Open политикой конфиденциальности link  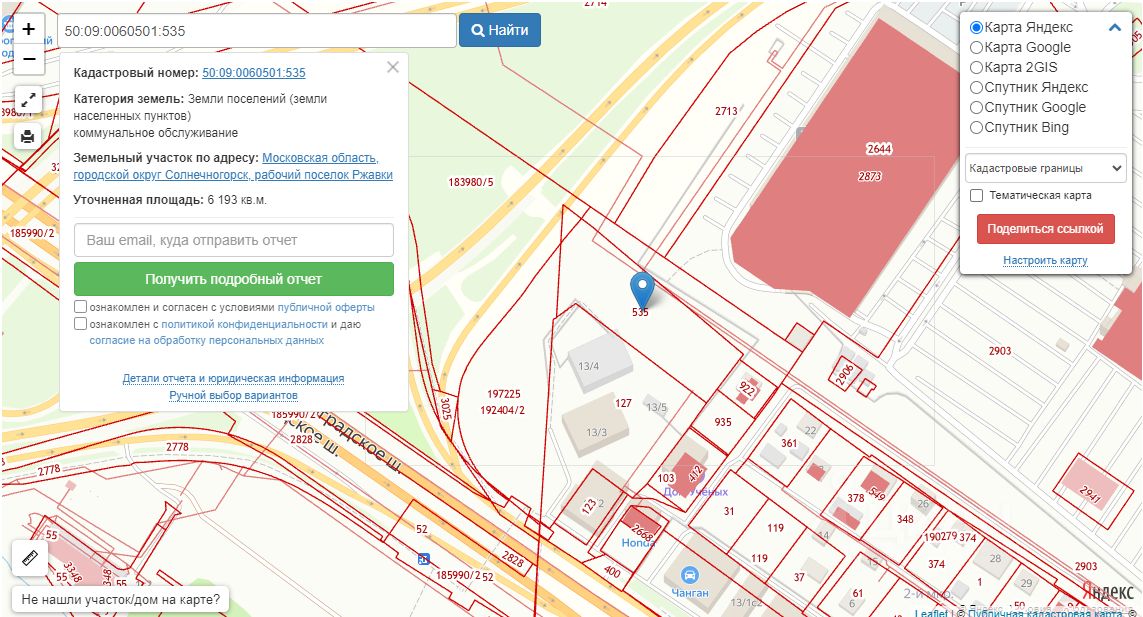[244, 324]
